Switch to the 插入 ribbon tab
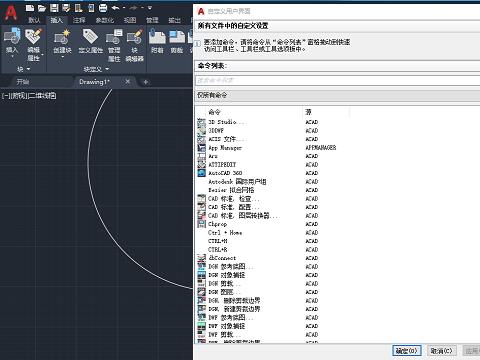480x360 pixels. (x=56, y=20)
